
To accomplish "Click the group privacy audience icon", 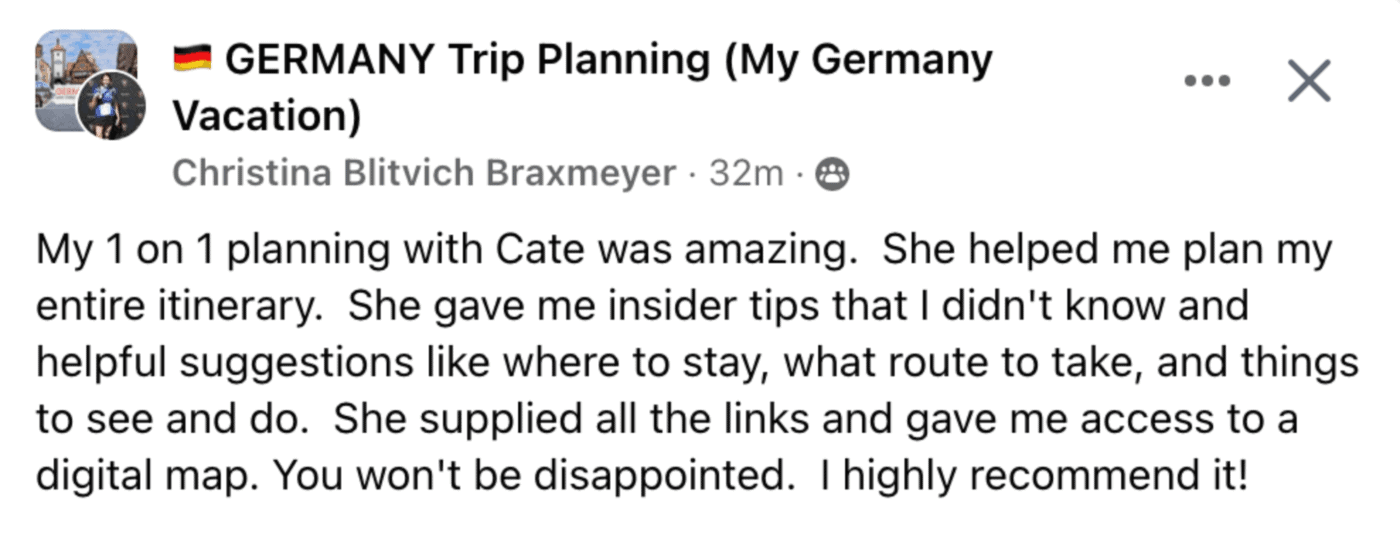I will pyautogui.click(x=832, y=175).
